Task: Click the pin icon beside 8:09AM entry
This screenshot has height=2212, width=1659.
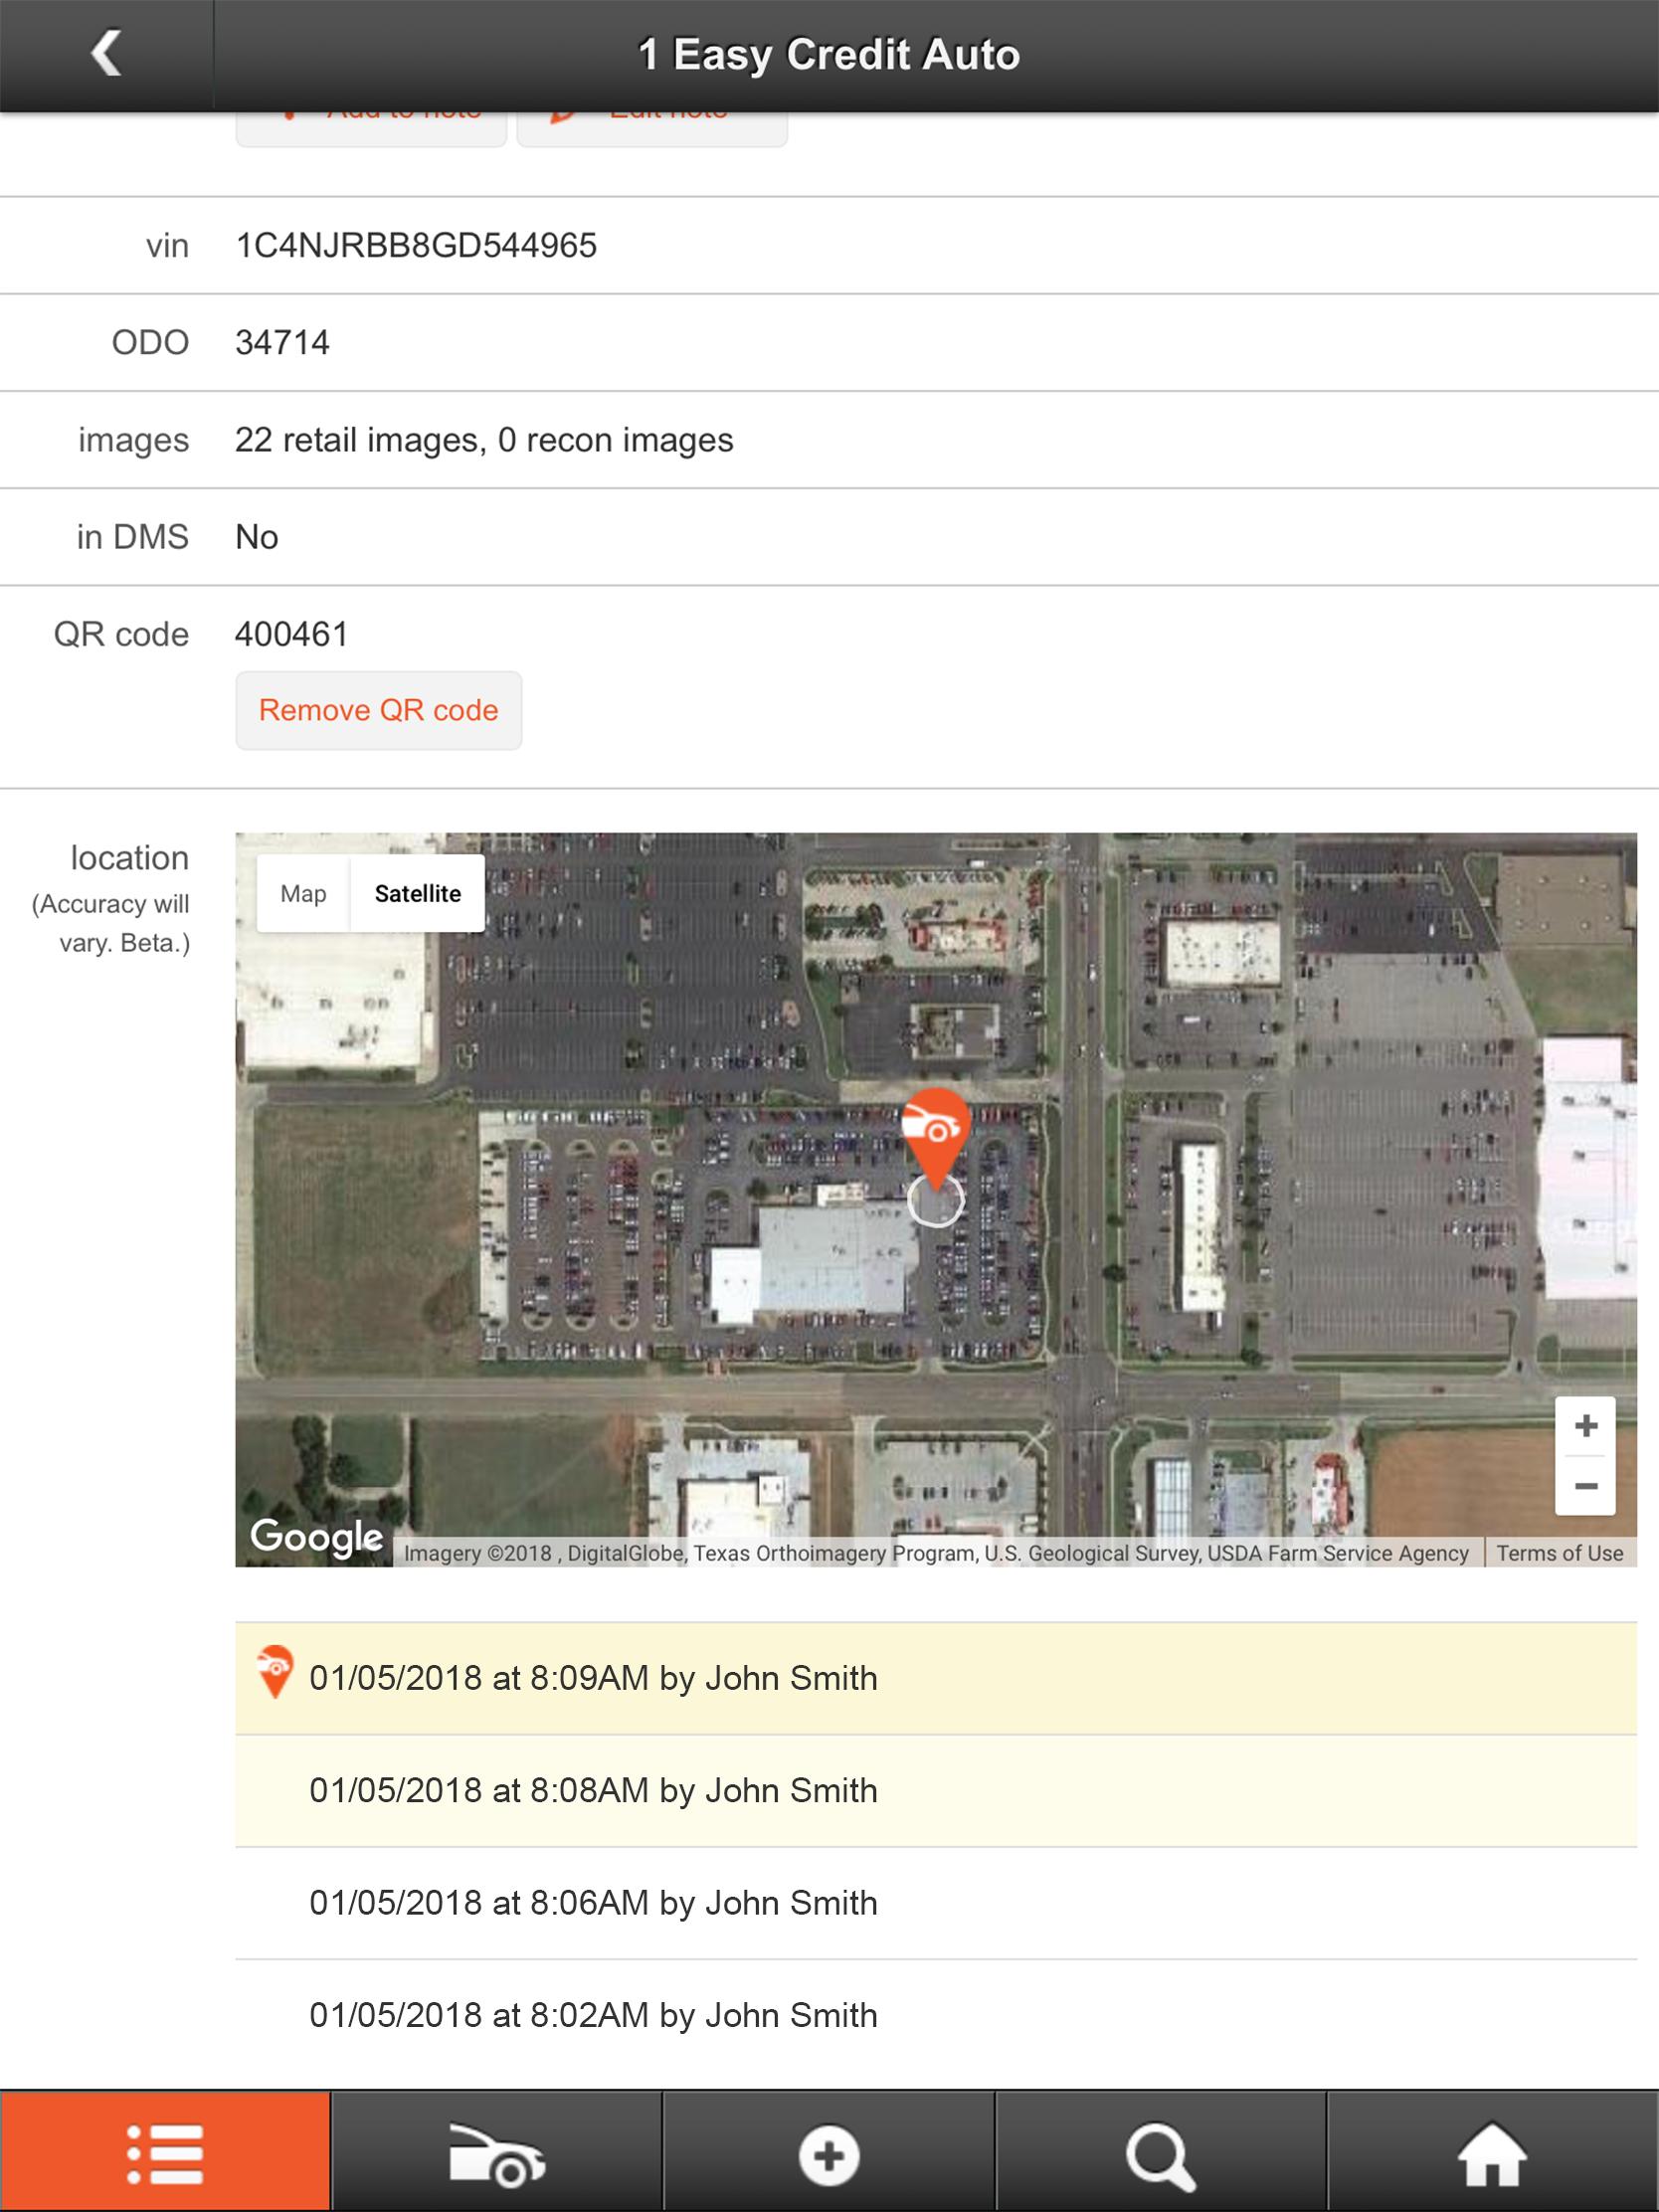Action: click(x=275, y=1671)
